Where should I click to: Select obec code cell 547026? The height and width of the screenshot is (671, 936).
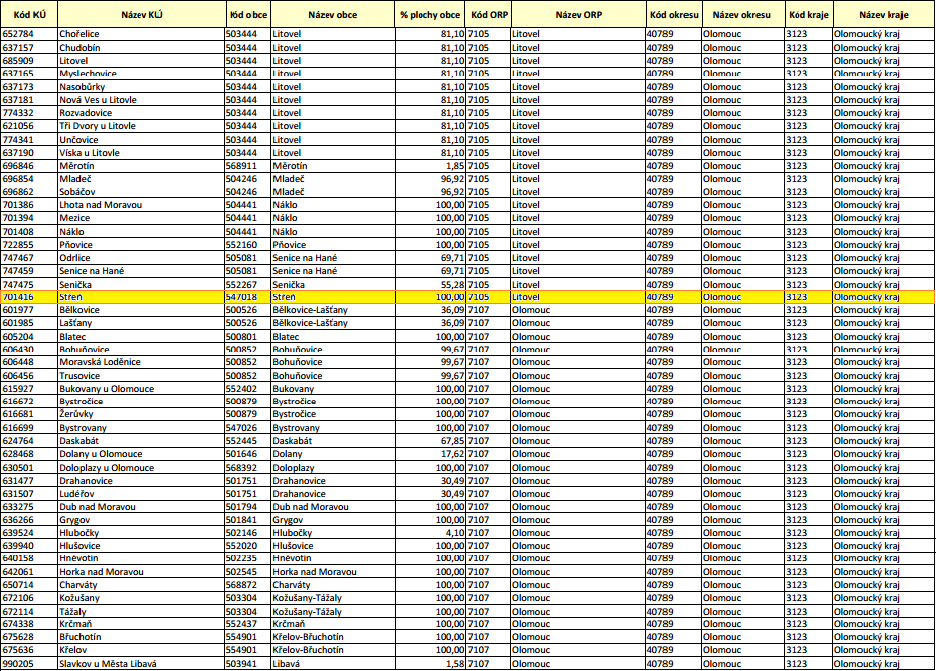coord(248,428)
